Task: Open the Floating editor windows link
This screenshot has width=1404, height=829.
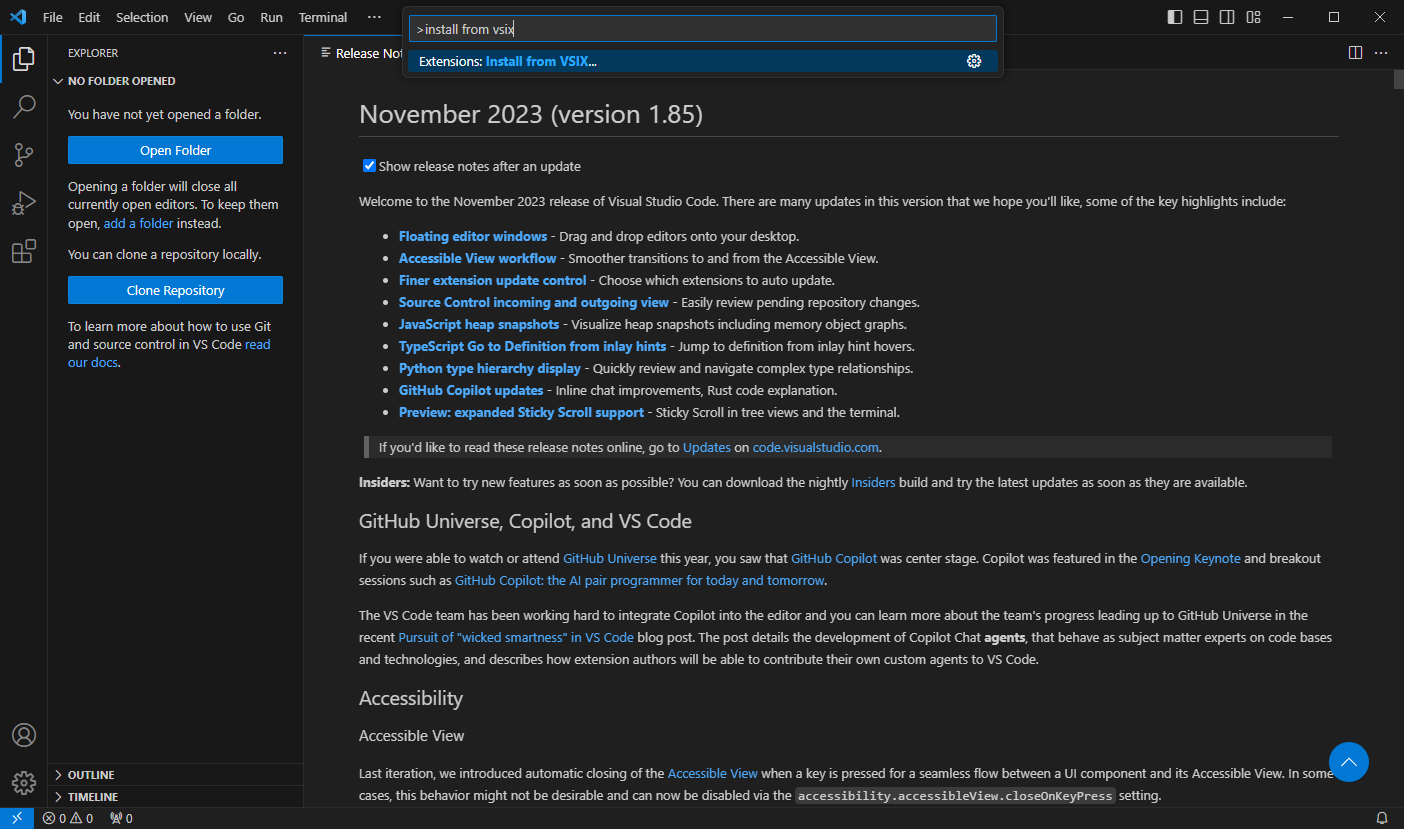Action: click(x=473, y=236)
